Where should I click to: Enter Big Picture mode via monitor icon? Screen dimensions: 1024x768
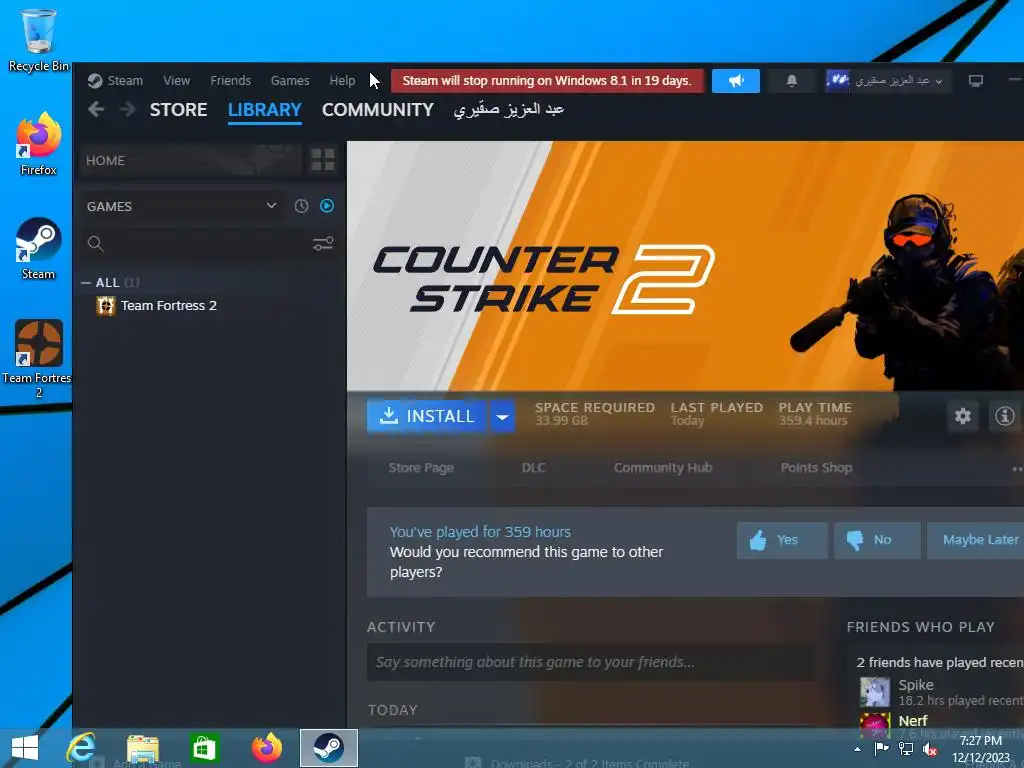pos(976,81)
